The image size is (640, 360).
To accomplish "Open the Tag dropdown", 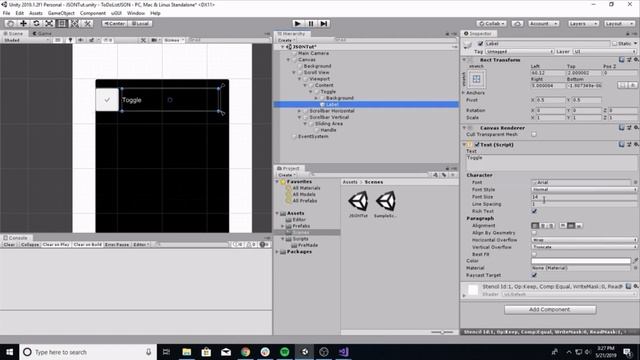I will [519, 51].
